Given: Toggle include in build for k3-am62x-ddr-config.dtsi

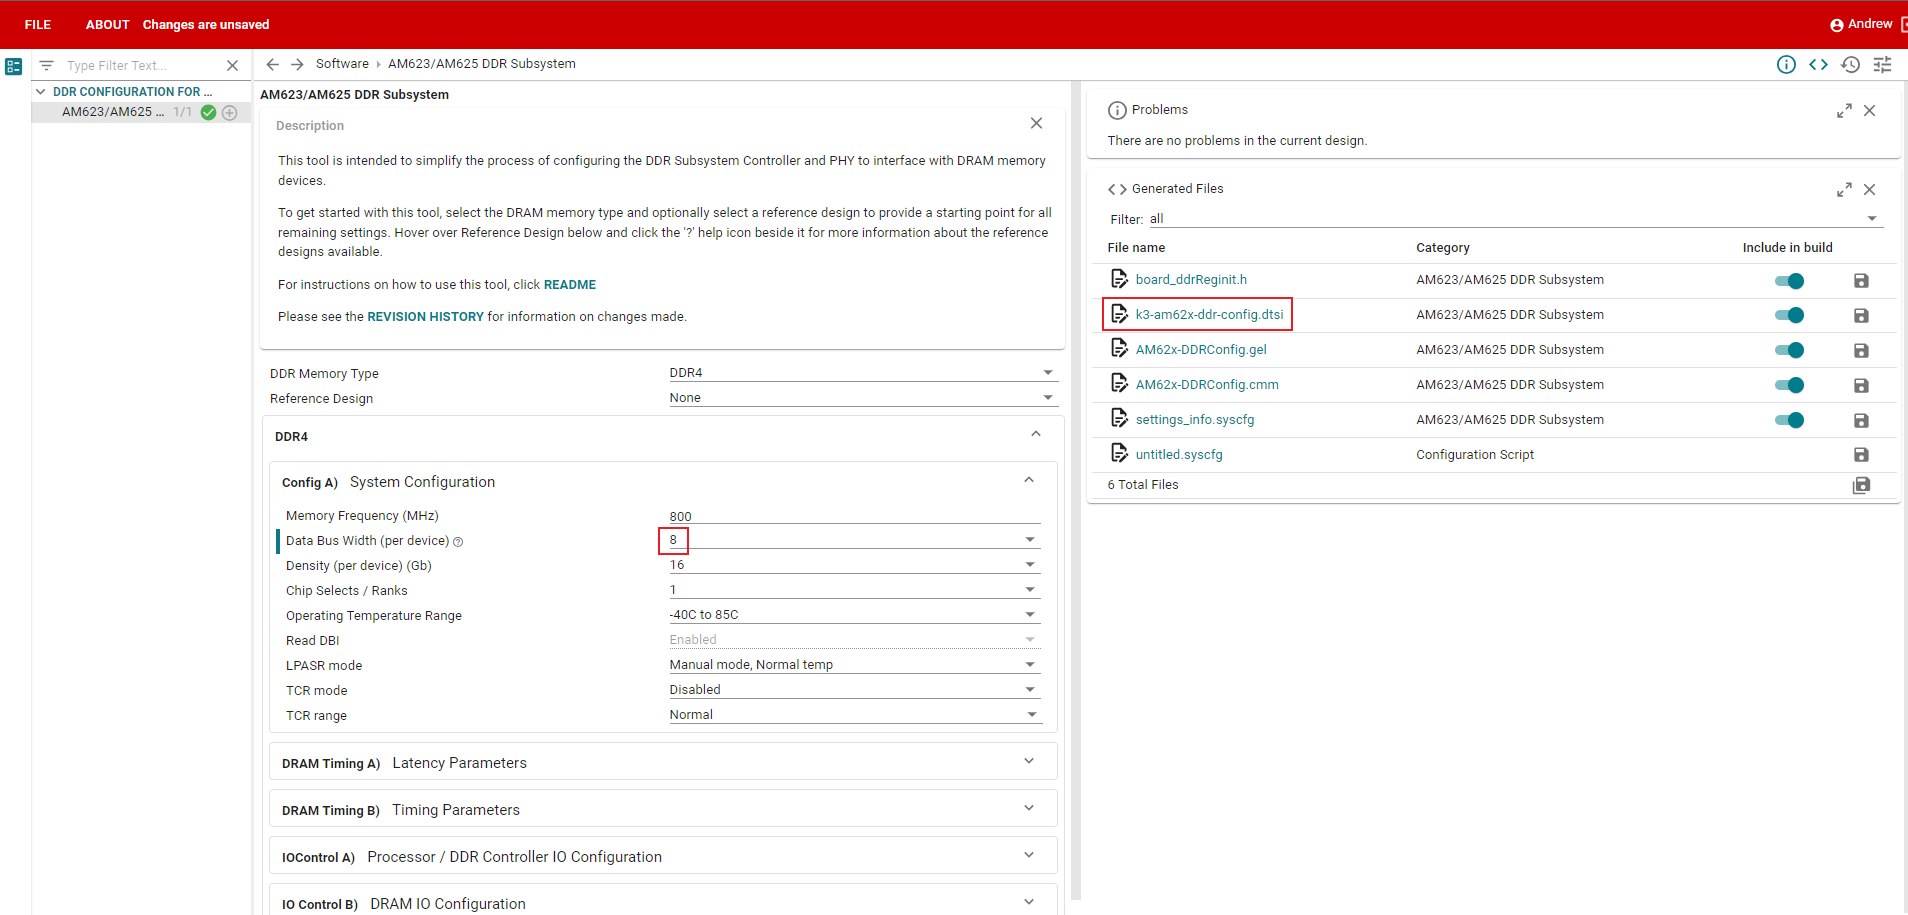Looking at the screenshot, I should coord(1789,315).
